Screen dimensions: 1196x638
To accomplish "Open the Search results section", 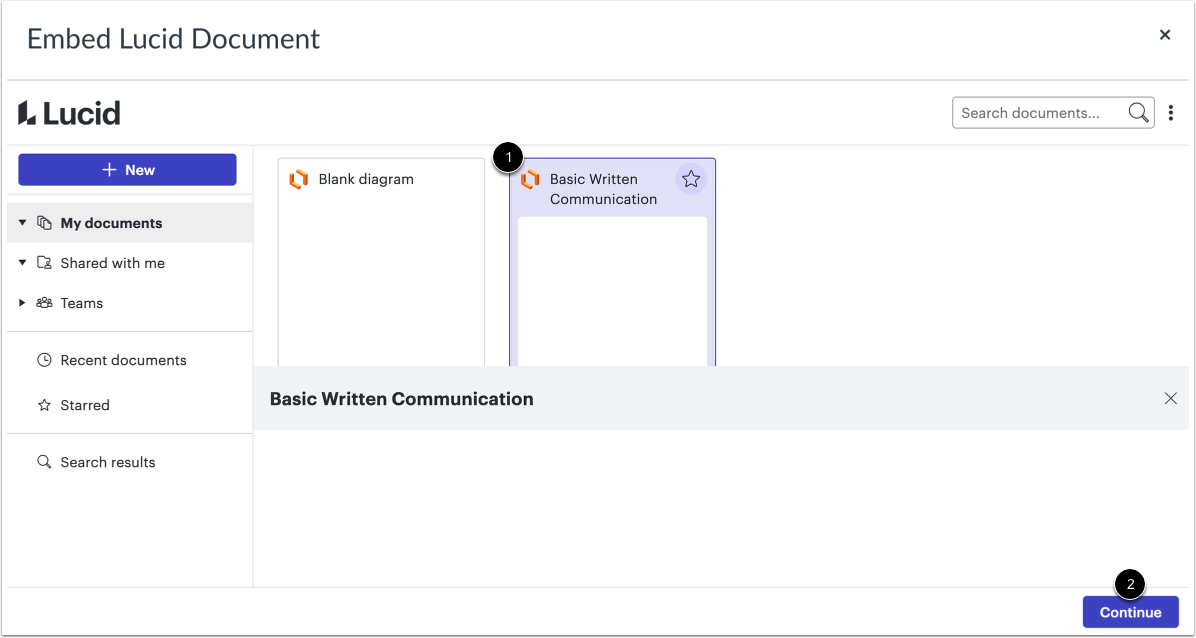I will tap(108, 462).
